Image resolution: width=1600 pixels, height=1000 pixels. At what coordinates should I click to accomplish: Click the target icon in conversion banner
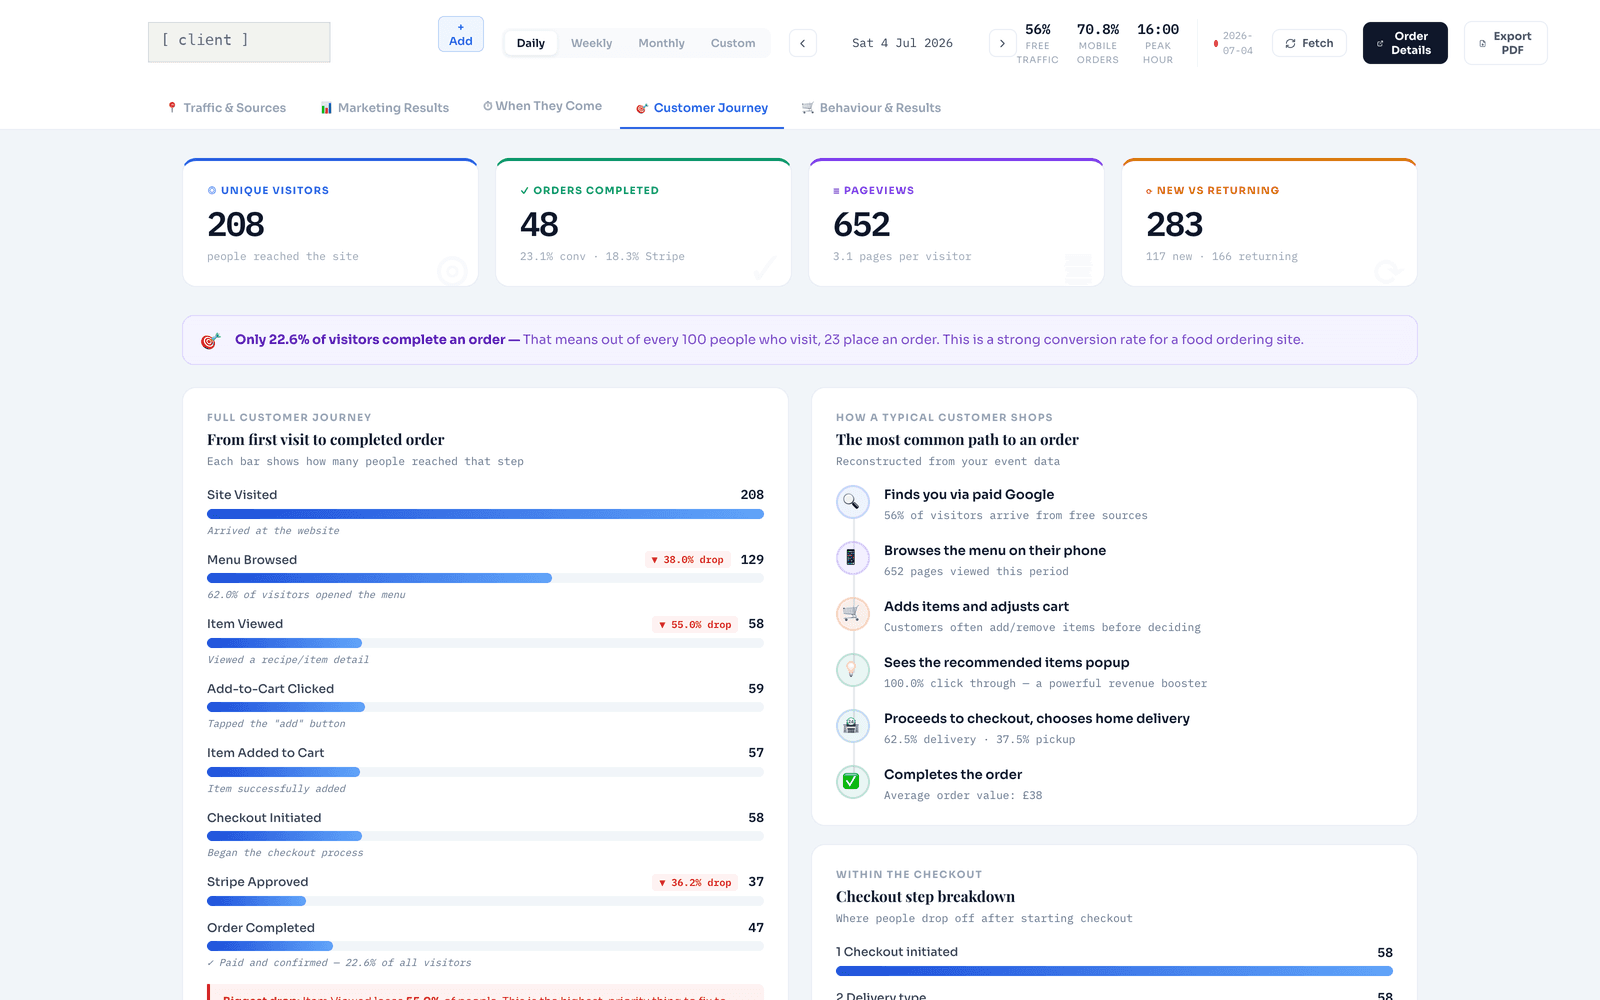pyautogui.click(x=210, y=340)
